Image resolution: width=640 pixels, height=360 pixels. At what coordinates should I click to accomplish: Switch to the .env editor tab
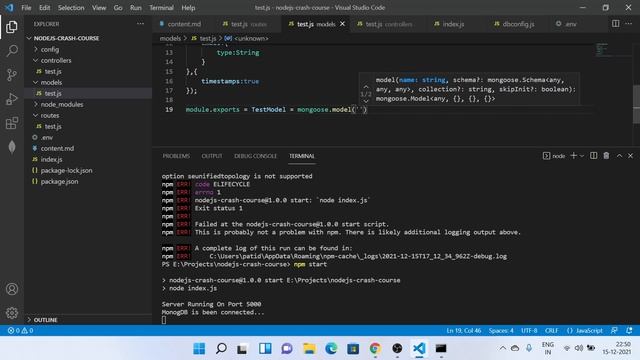tap(570, 24)
